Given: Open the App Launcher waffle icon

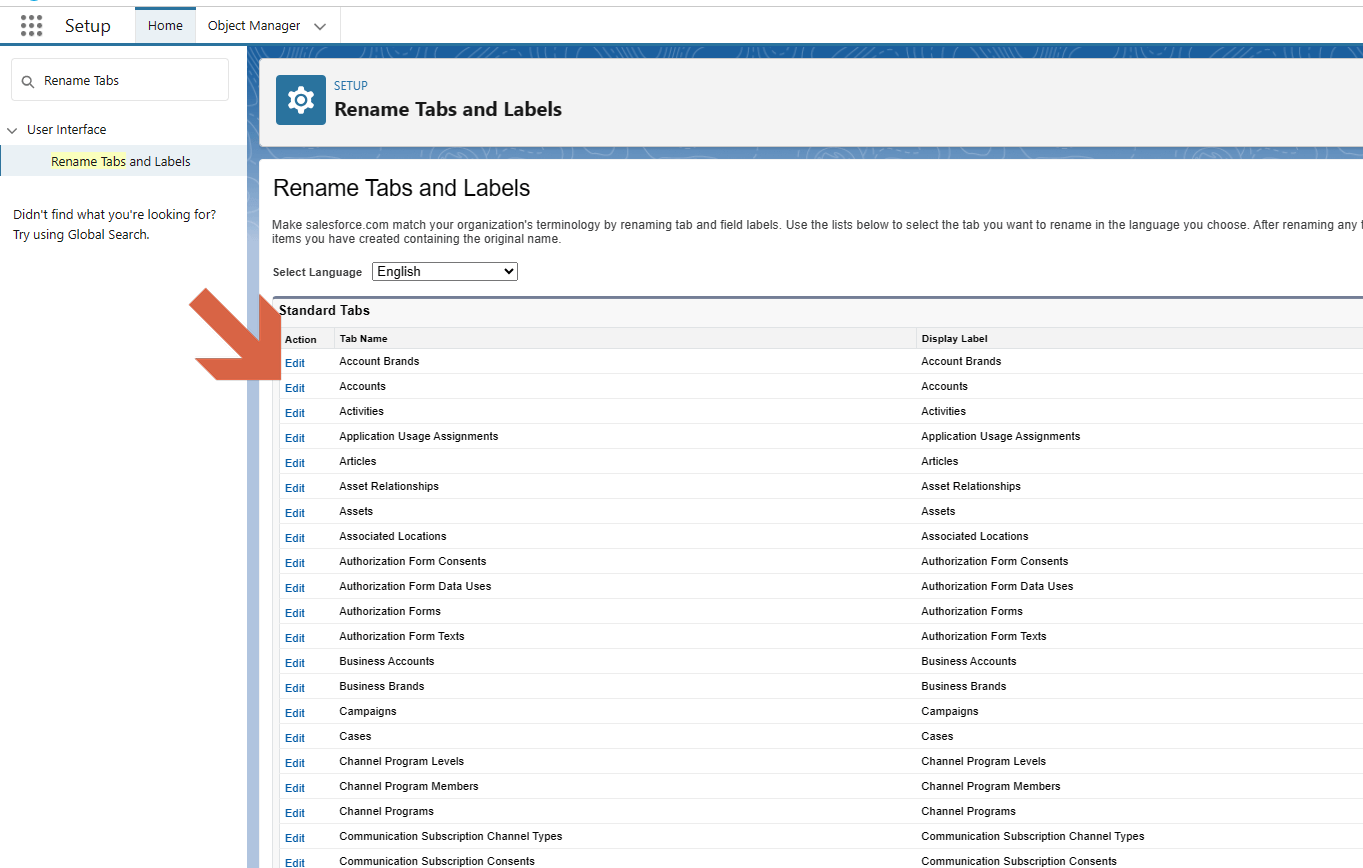Looking at the screenshot, I should tap(31, 25).
